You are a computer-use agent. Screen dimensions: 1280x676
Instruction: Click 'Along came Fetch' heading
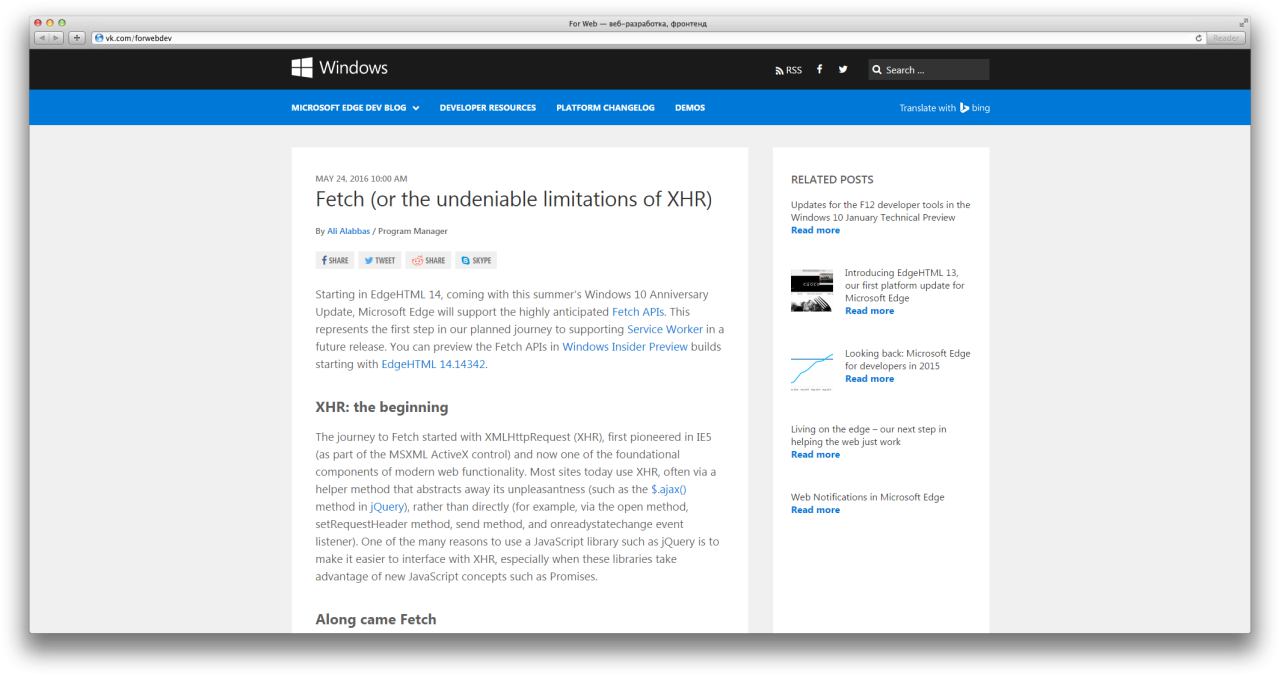[376, 620]
